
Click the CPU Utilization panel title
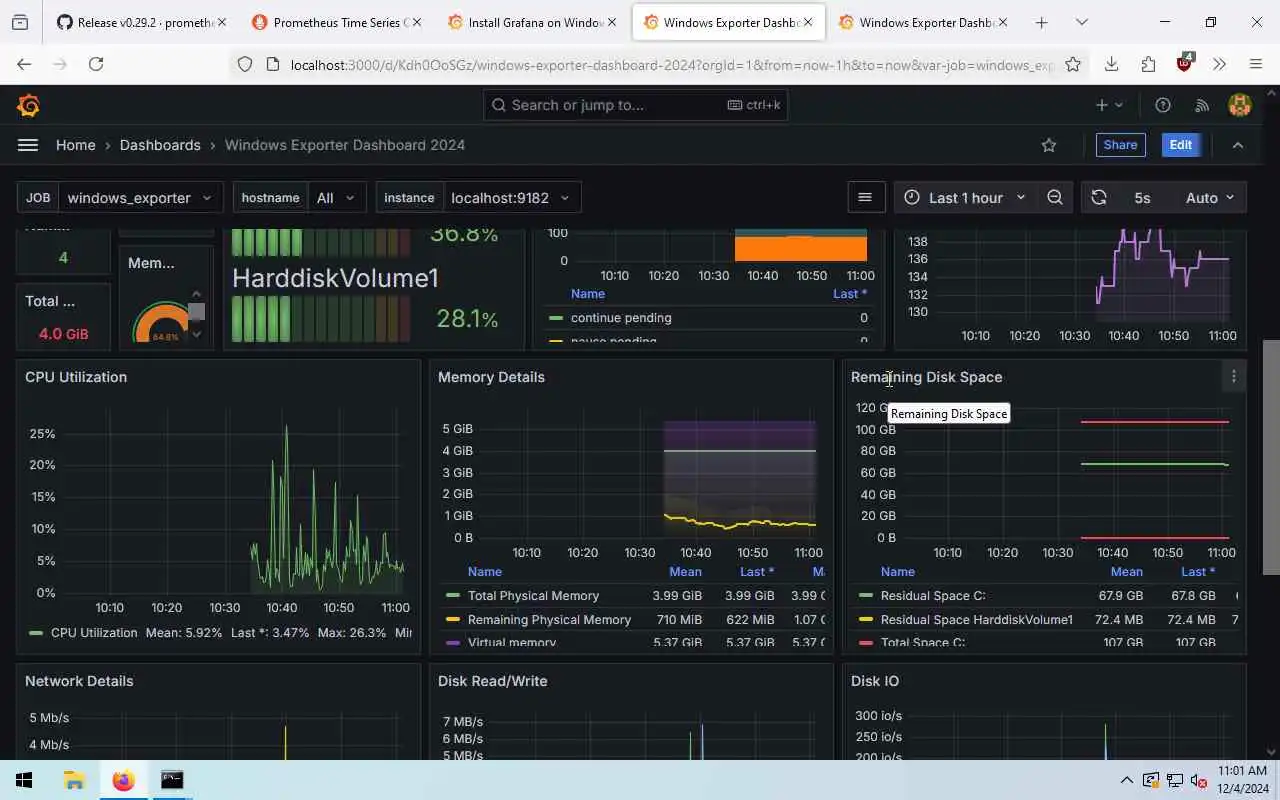coord(76,377)
